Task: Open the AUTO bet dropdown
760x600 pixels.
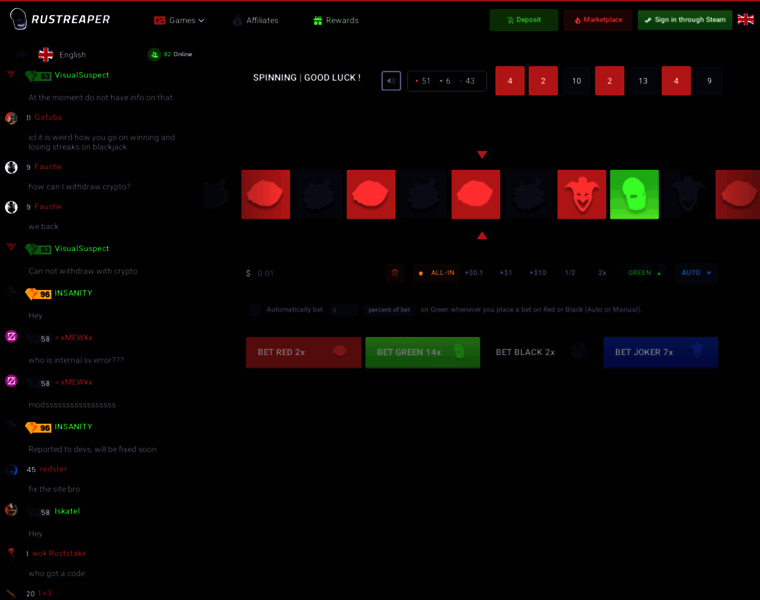Action: coord(697,273)
